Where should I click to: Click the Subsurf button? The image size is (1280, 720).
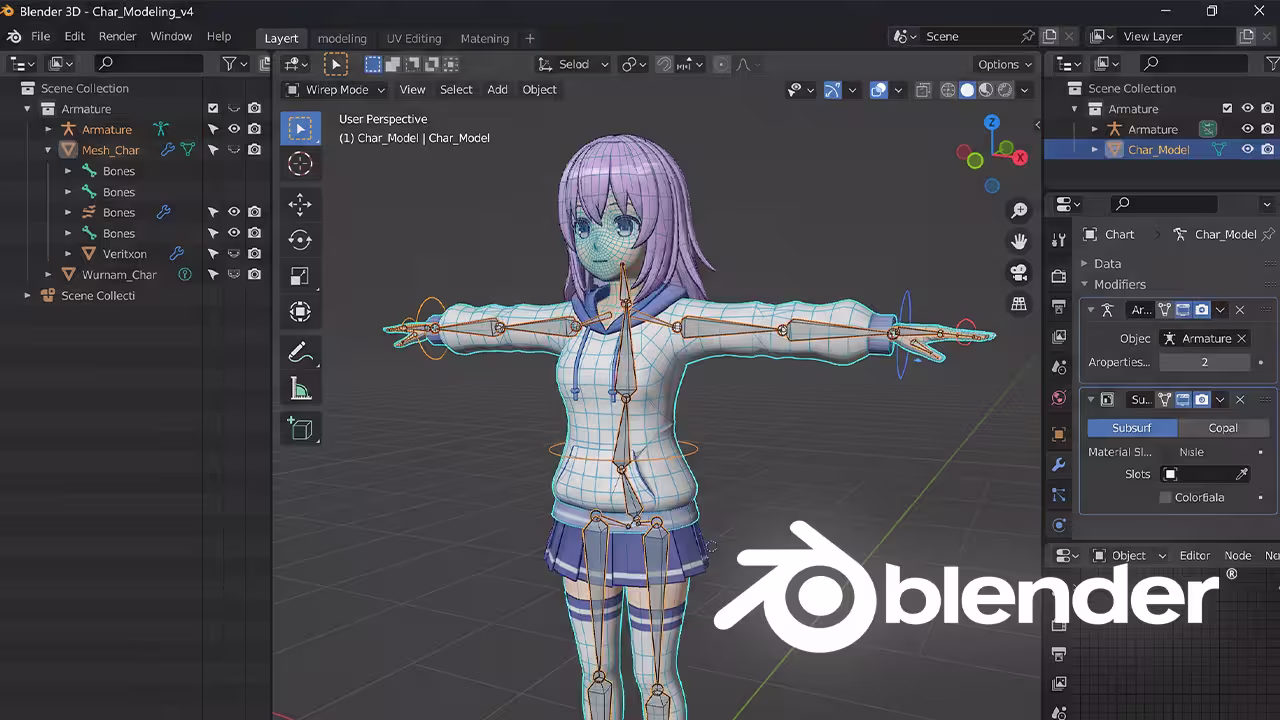pos(1132,428)
